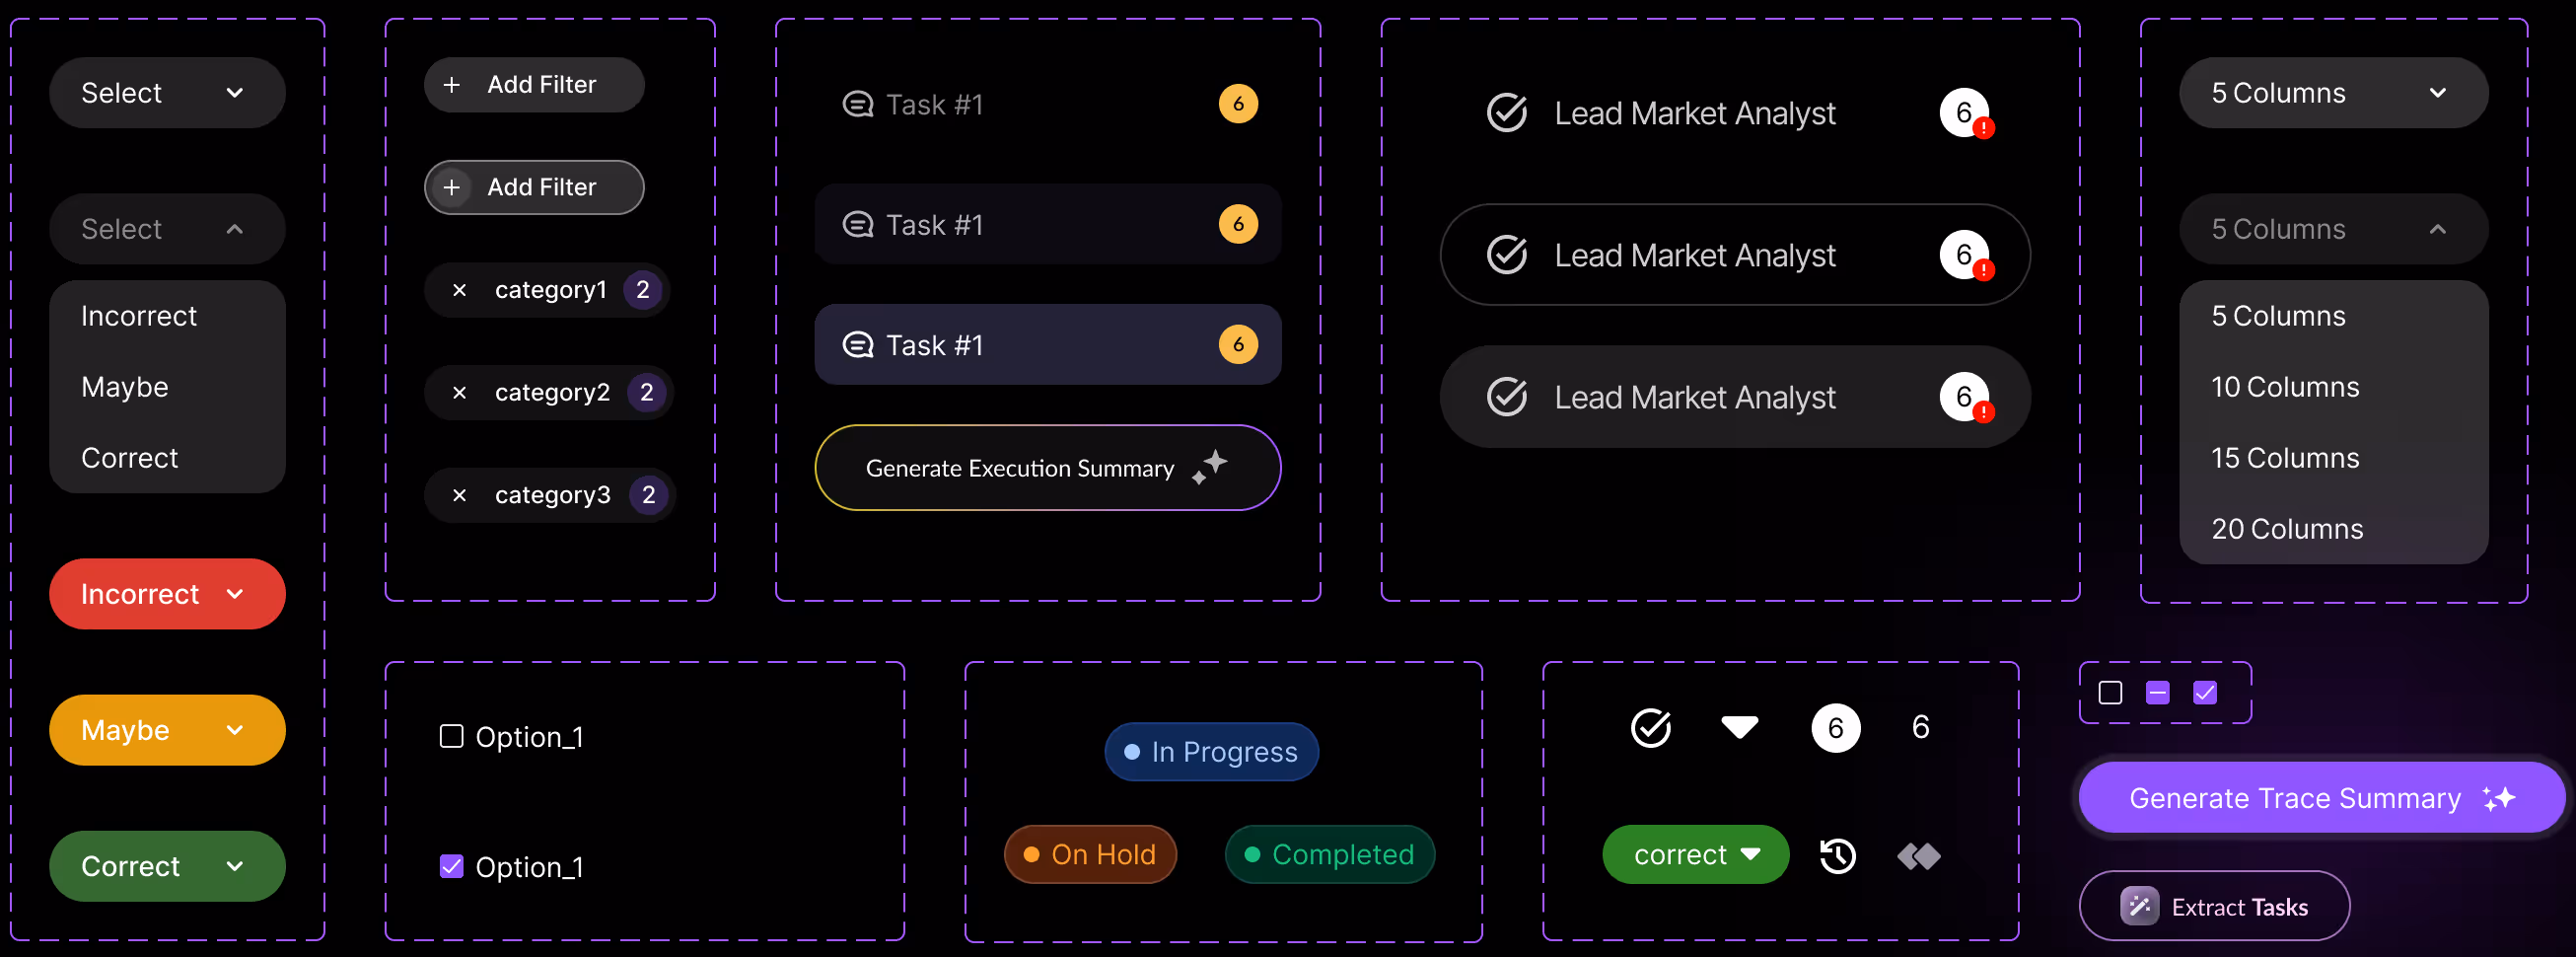Click the purple Generate Trace Summary button
The image size is (2576, 957).
(2322, 798)
